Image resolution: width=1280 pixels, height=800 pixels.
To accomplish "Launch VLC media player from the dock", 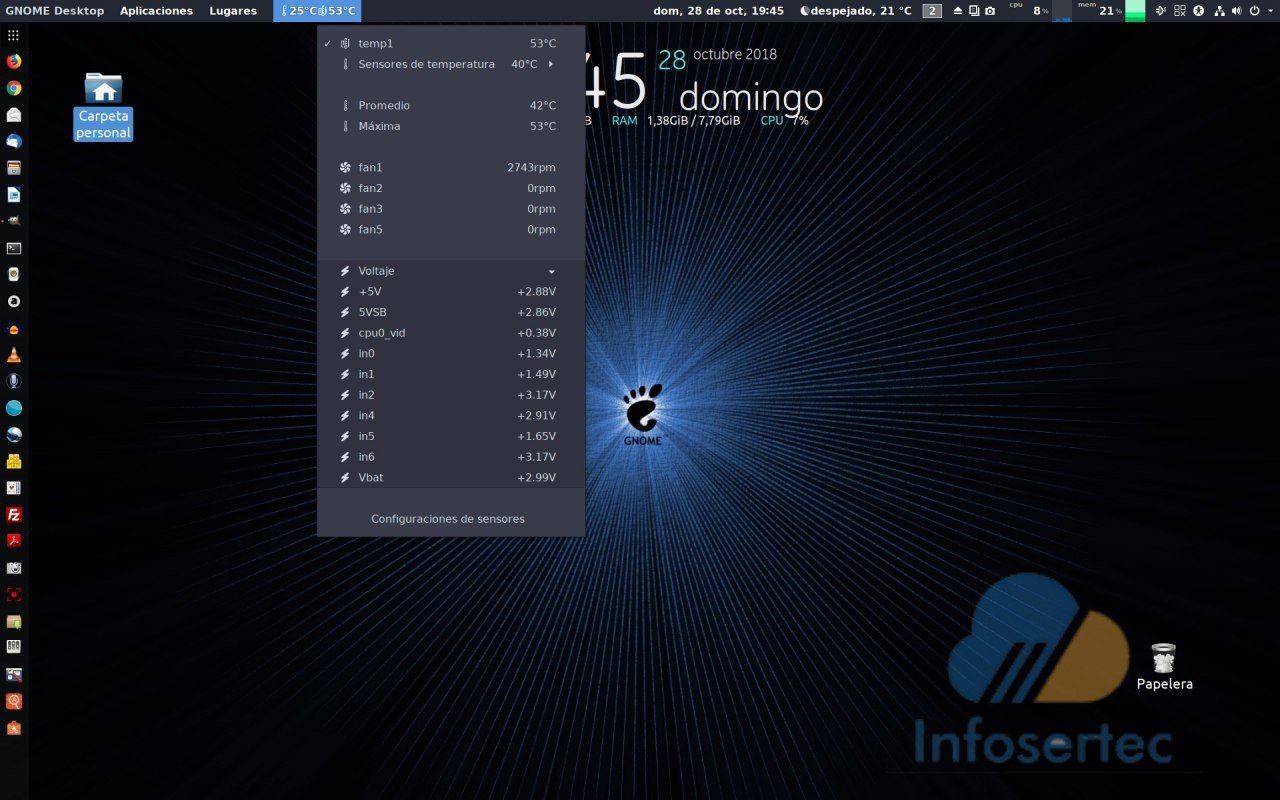I will [x=14, y=355].
